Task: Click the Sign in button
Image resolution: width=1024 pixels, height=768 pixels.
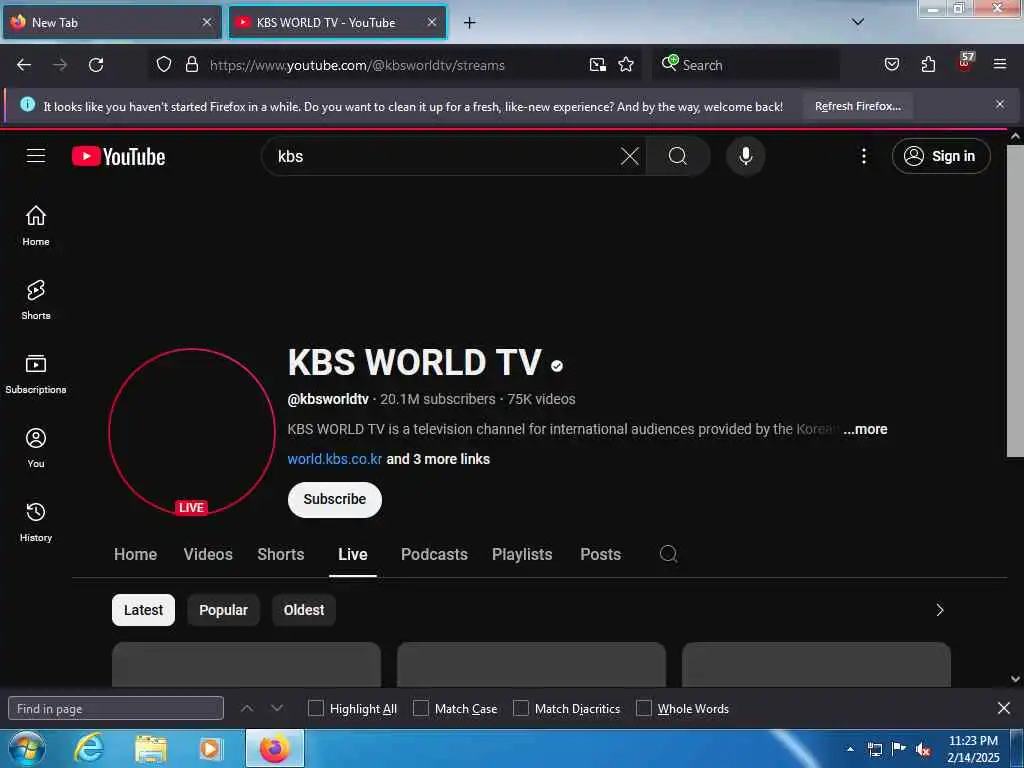Action: 941,156
